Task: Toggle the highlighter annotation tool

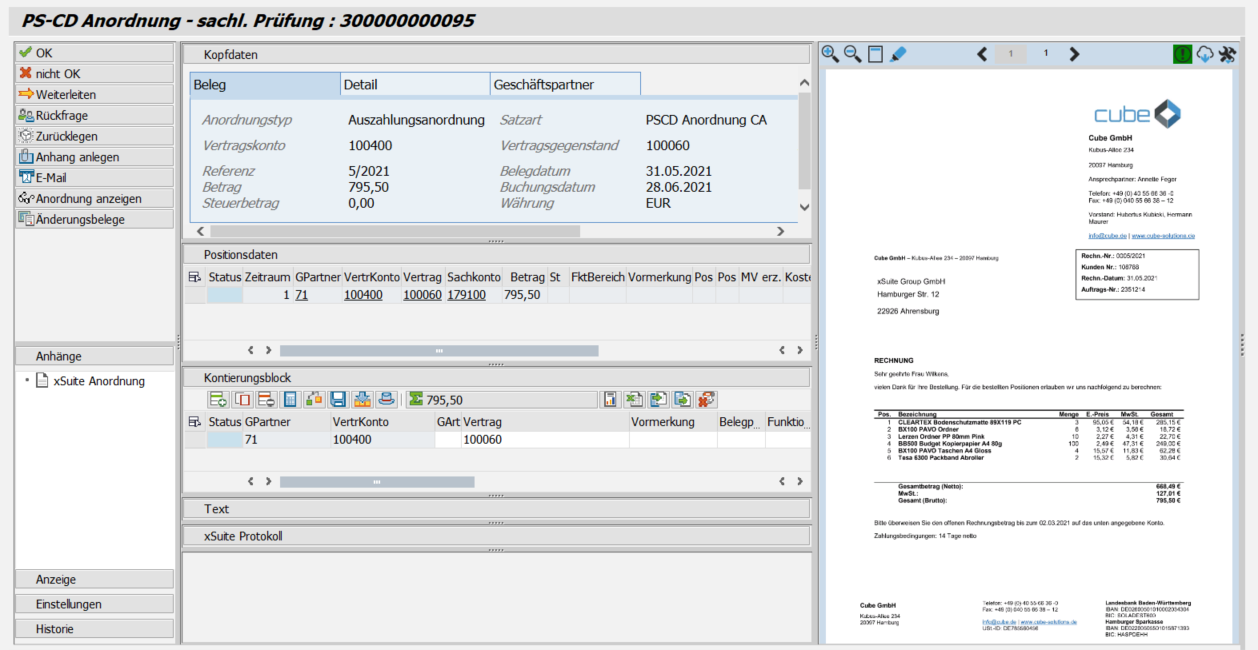Action: point(897,54)
